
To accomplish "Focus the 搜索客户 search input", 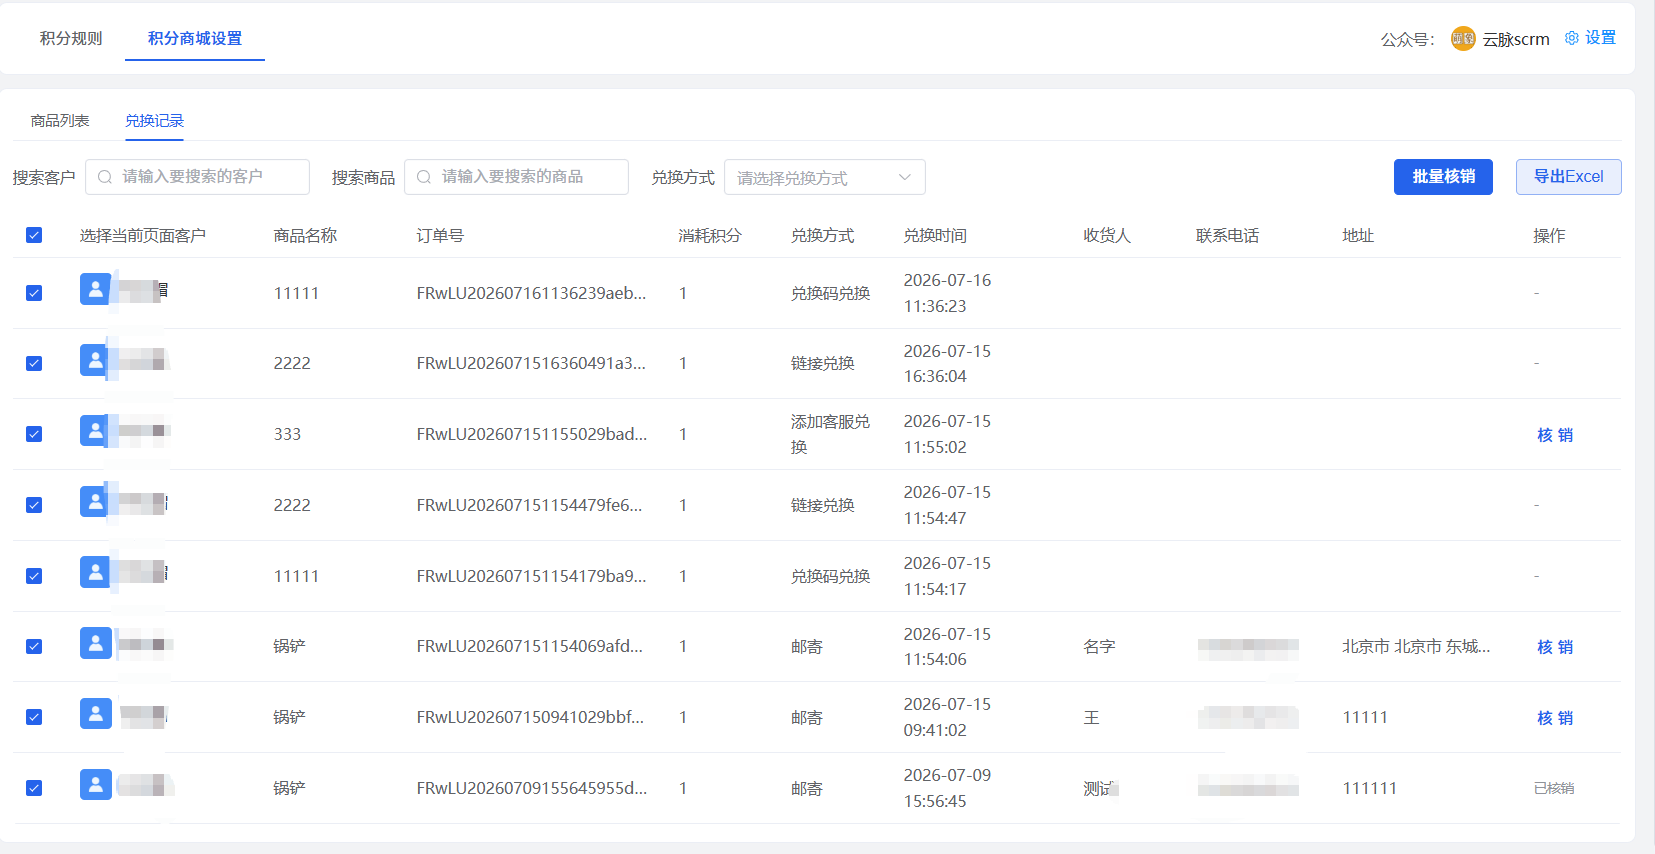I will tap(197, 177).
